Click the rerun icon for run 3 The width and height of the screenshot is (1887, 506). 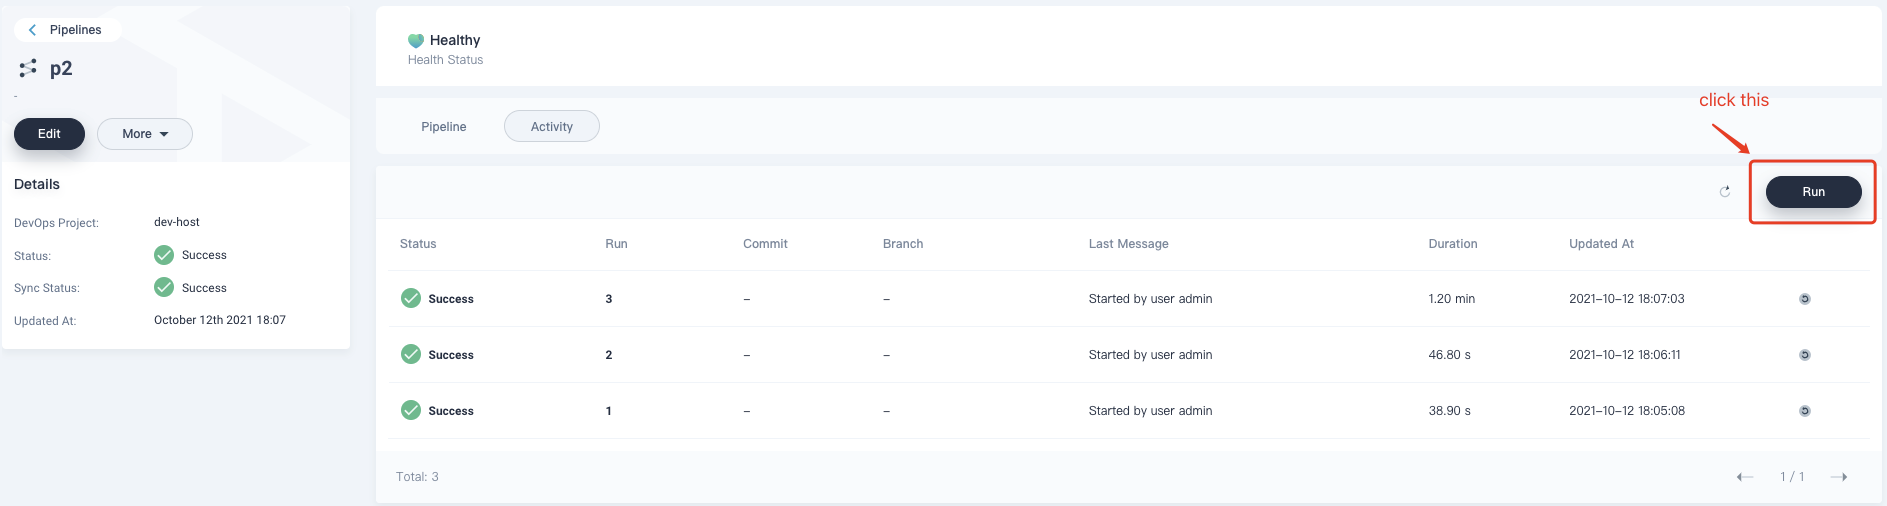point(1805,299)
